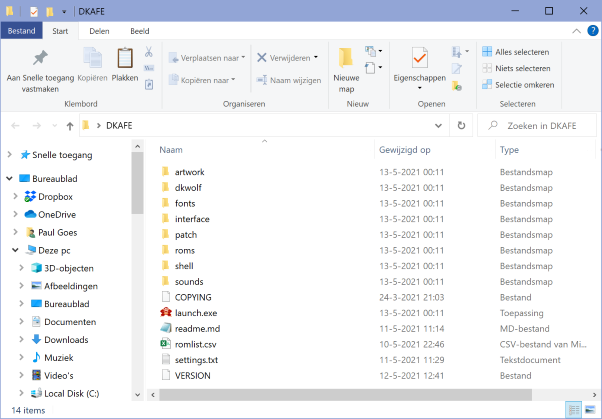
Task: Expand the Downloads tree node
Action: coord(22,340)
